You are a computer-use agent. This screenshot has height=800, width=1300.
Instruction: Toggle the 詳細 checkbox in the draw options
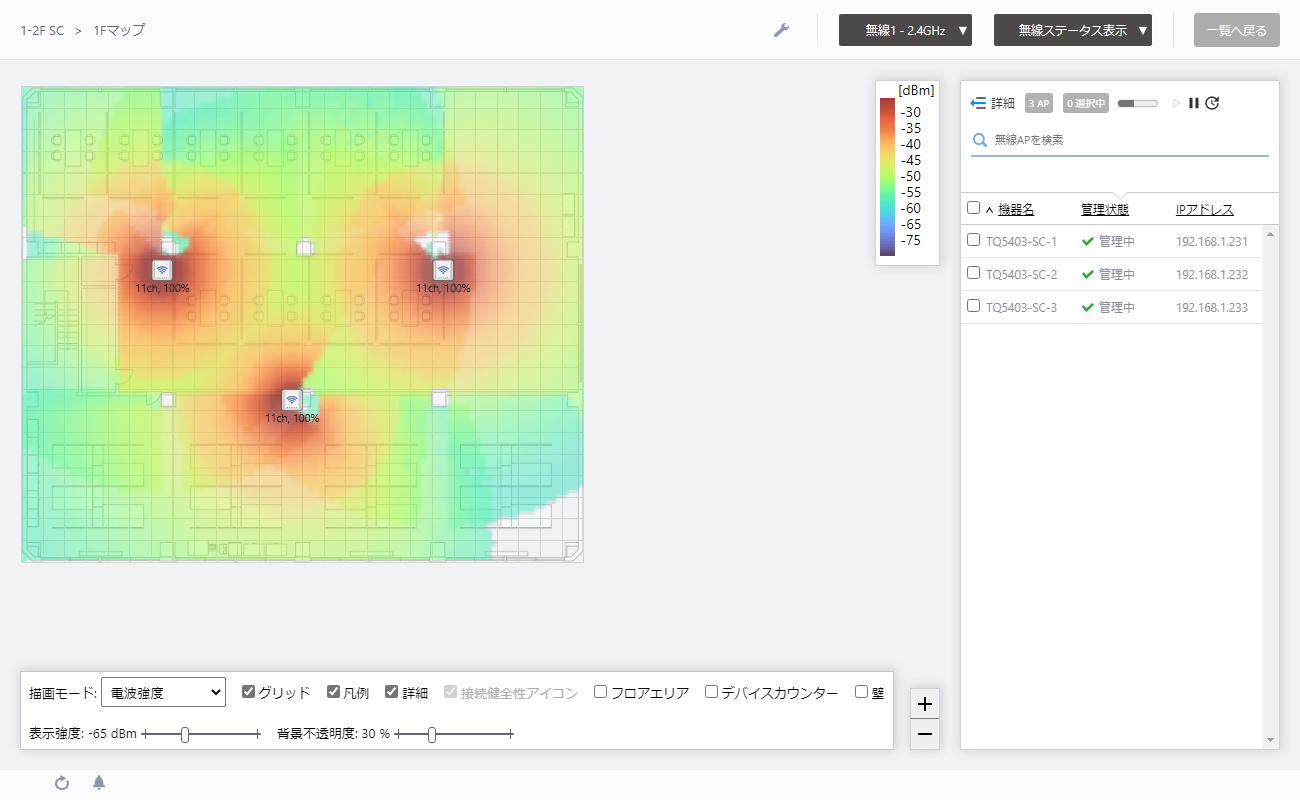(x=392, y=691)
